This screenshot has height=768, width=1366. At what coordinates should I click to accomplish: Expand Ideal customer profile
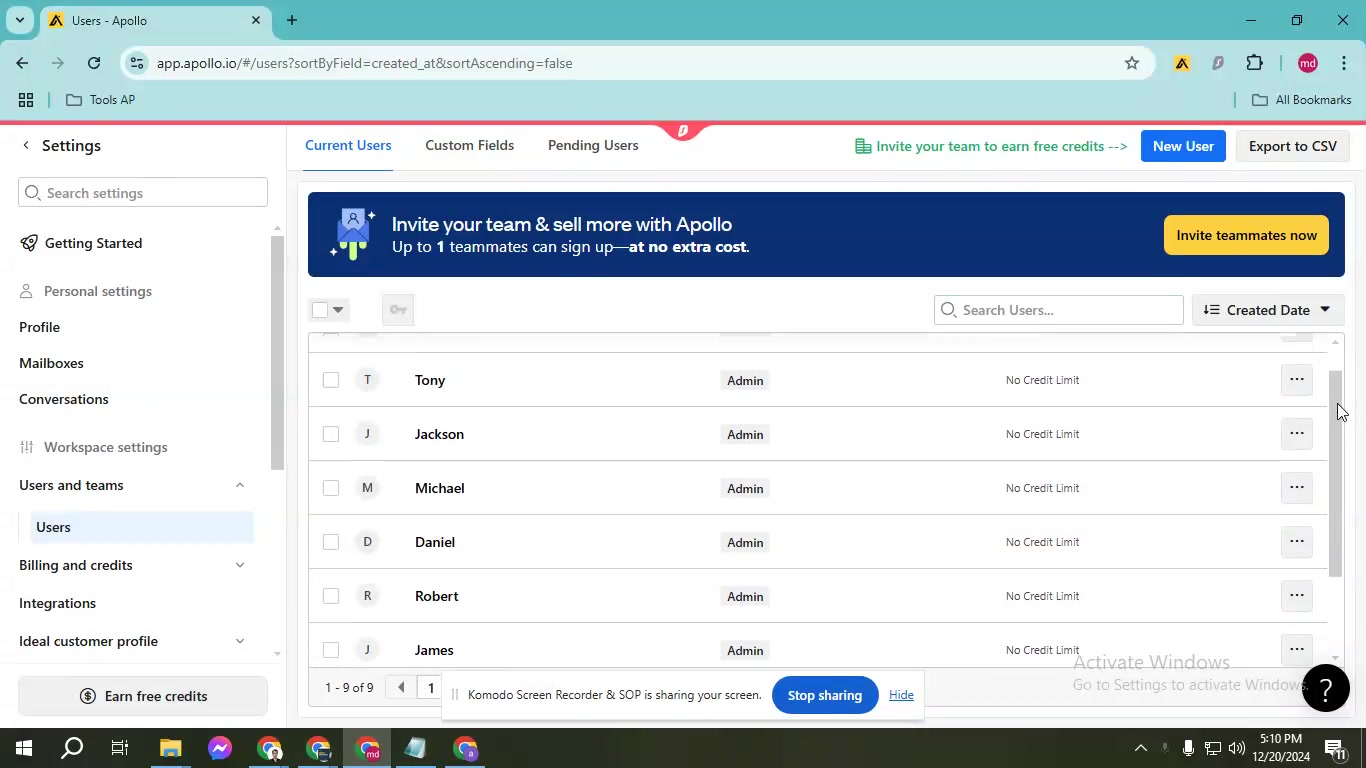(x=240, y=641)
